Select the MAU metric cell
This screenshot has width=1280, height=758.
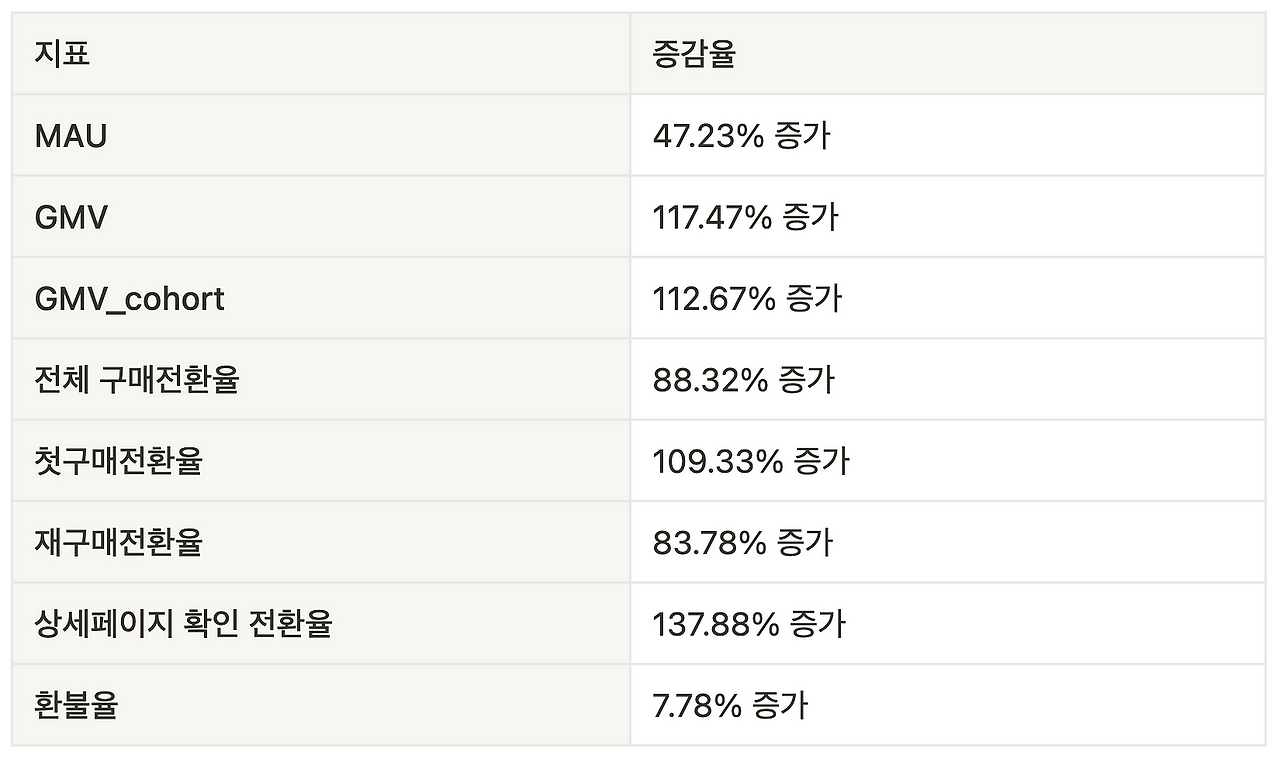(71, 136)
